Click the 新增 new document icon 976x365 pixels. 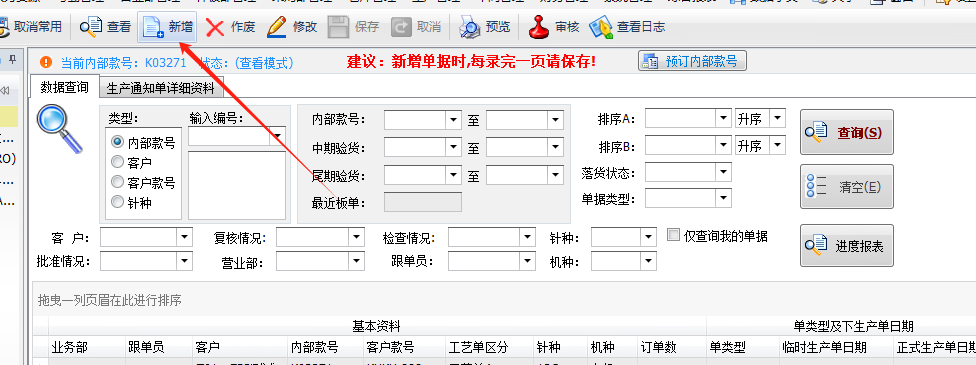(x=153, y=27)
